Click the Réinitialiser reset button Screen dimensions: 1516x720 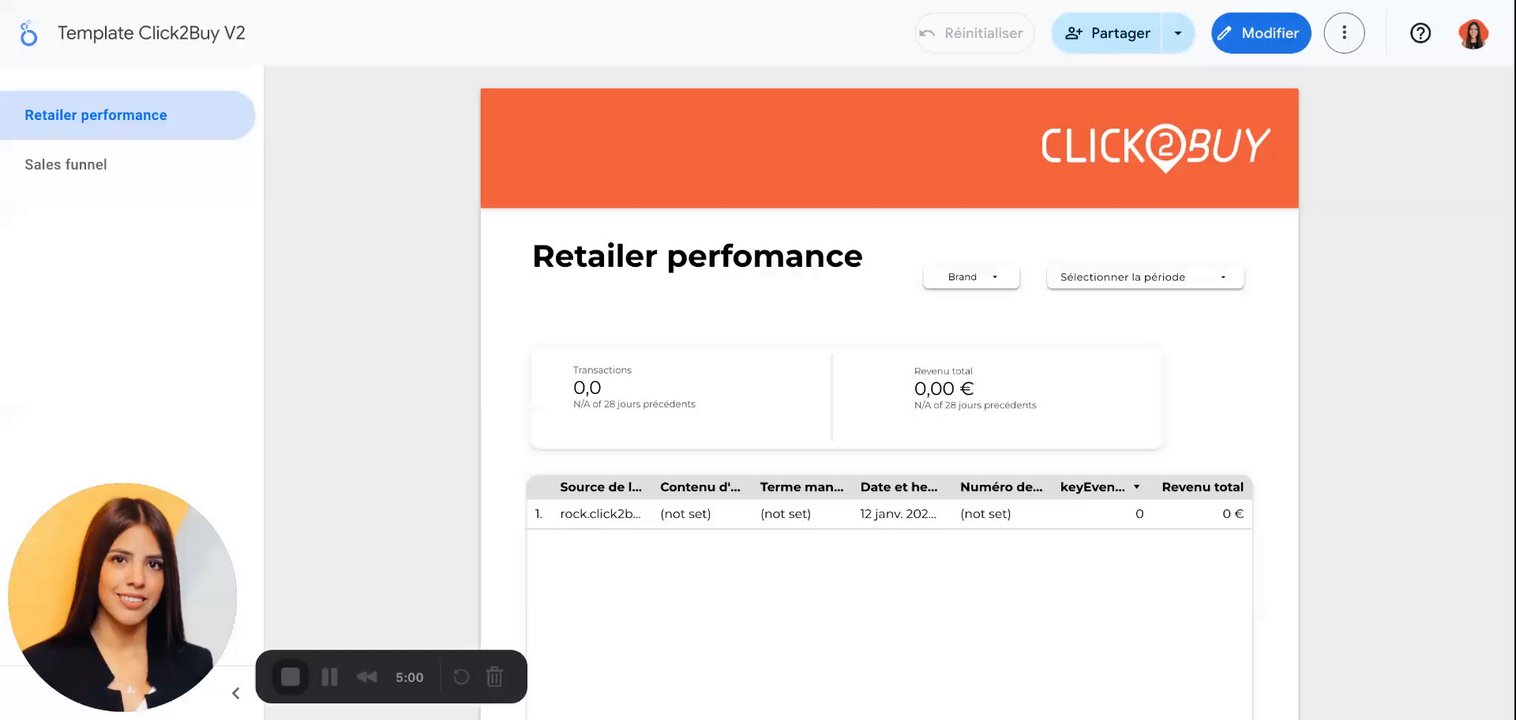click(x=974, y=33)
